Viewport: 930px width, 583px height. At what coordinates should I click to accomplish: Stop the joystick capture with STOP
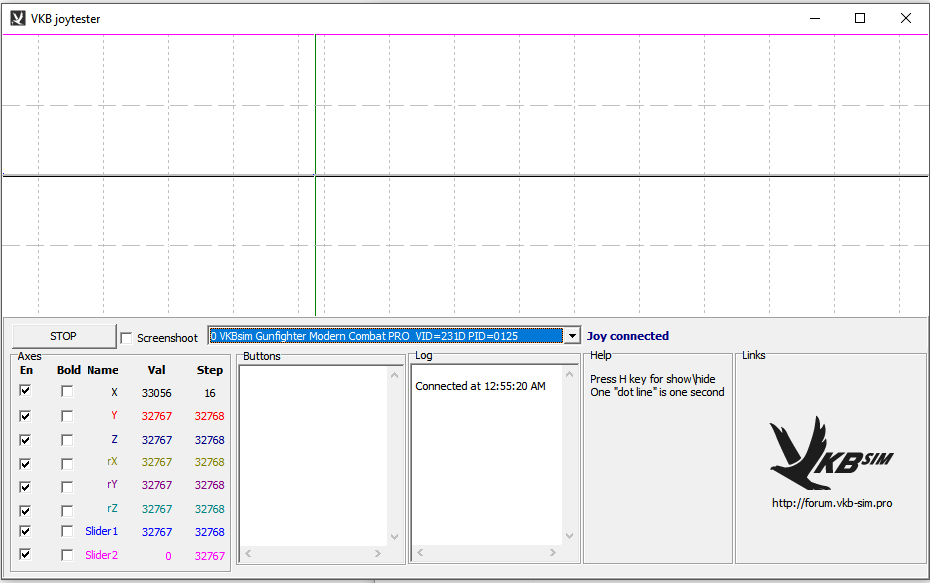[63, 336]
